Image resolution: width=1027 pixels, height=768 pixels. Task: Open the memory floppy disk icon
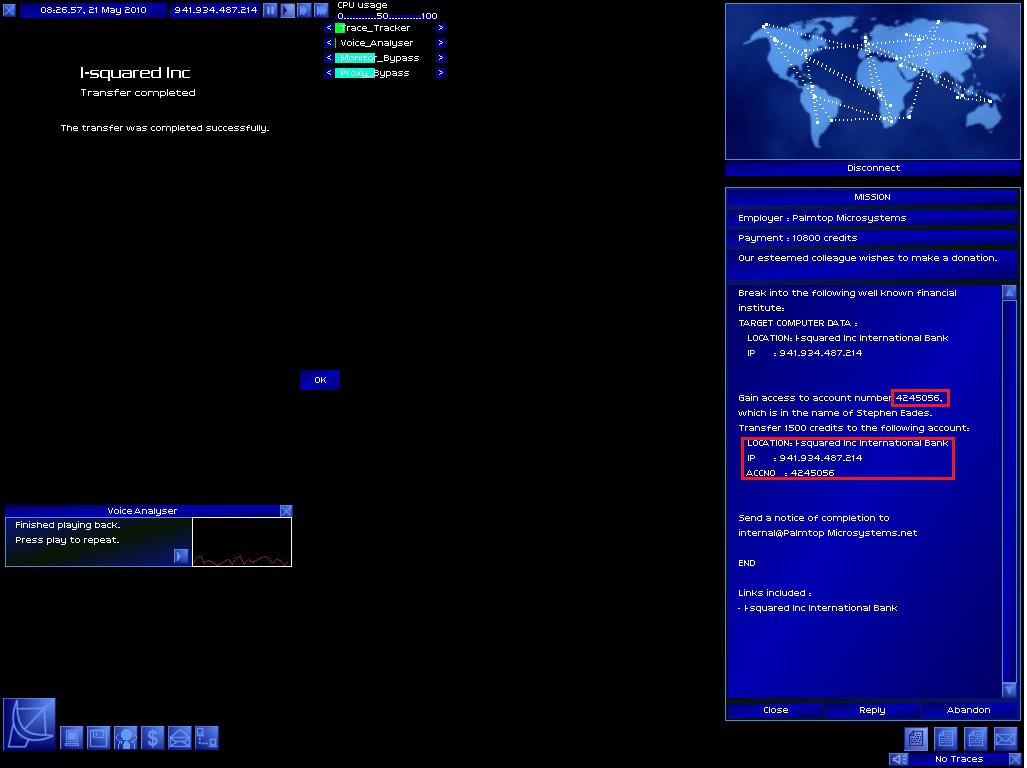click(98, 738)
